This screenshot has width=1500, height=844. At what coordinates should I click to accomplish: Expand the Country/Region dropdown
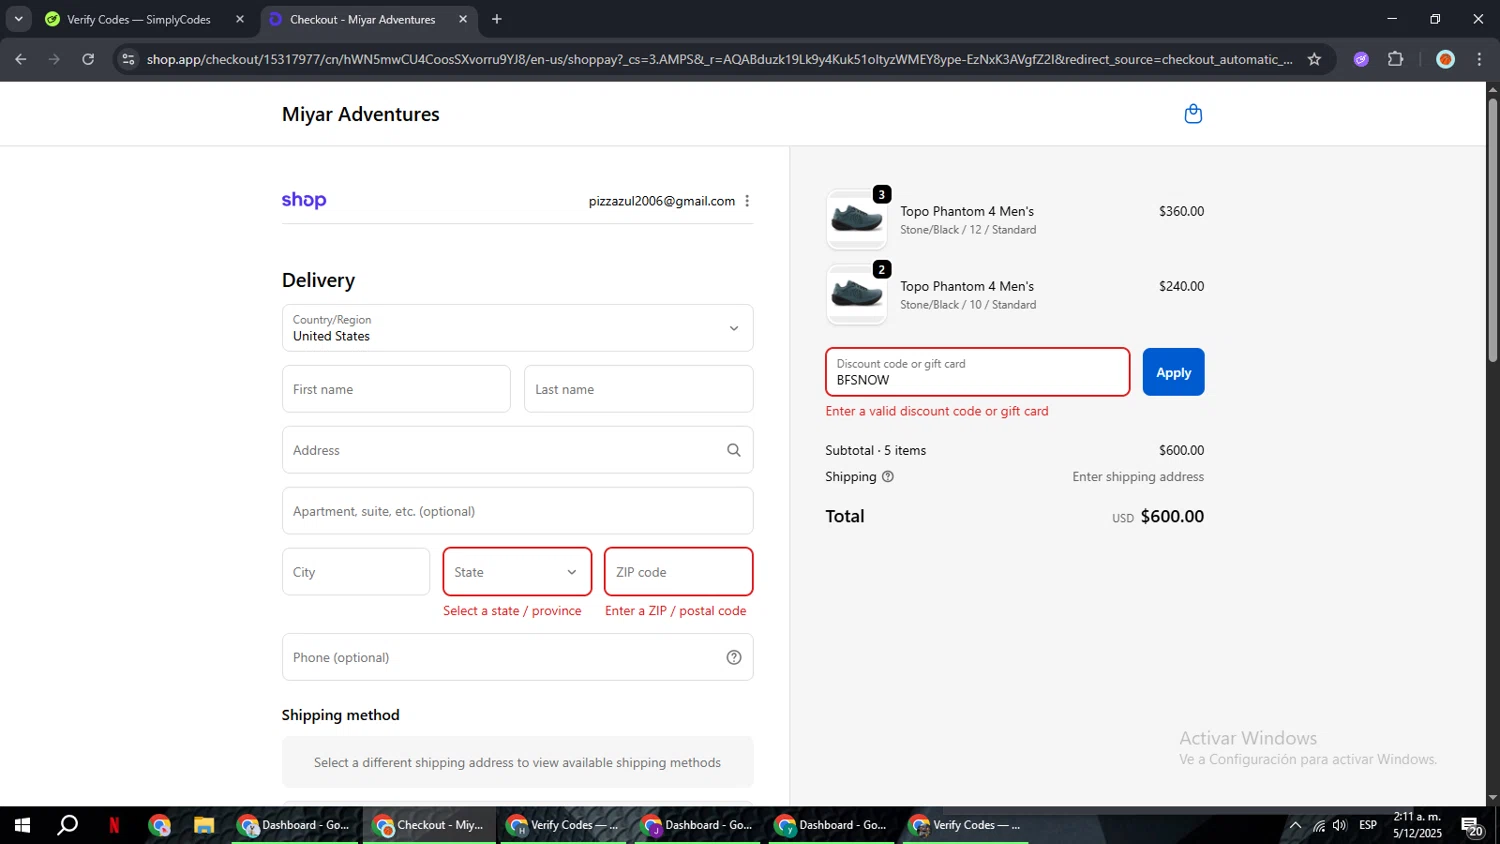point(517,328)
